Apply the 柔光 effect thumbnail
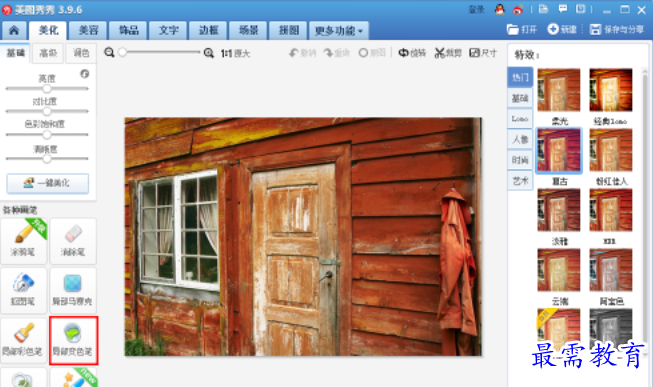The image size is (653, 387). point(559,90)
